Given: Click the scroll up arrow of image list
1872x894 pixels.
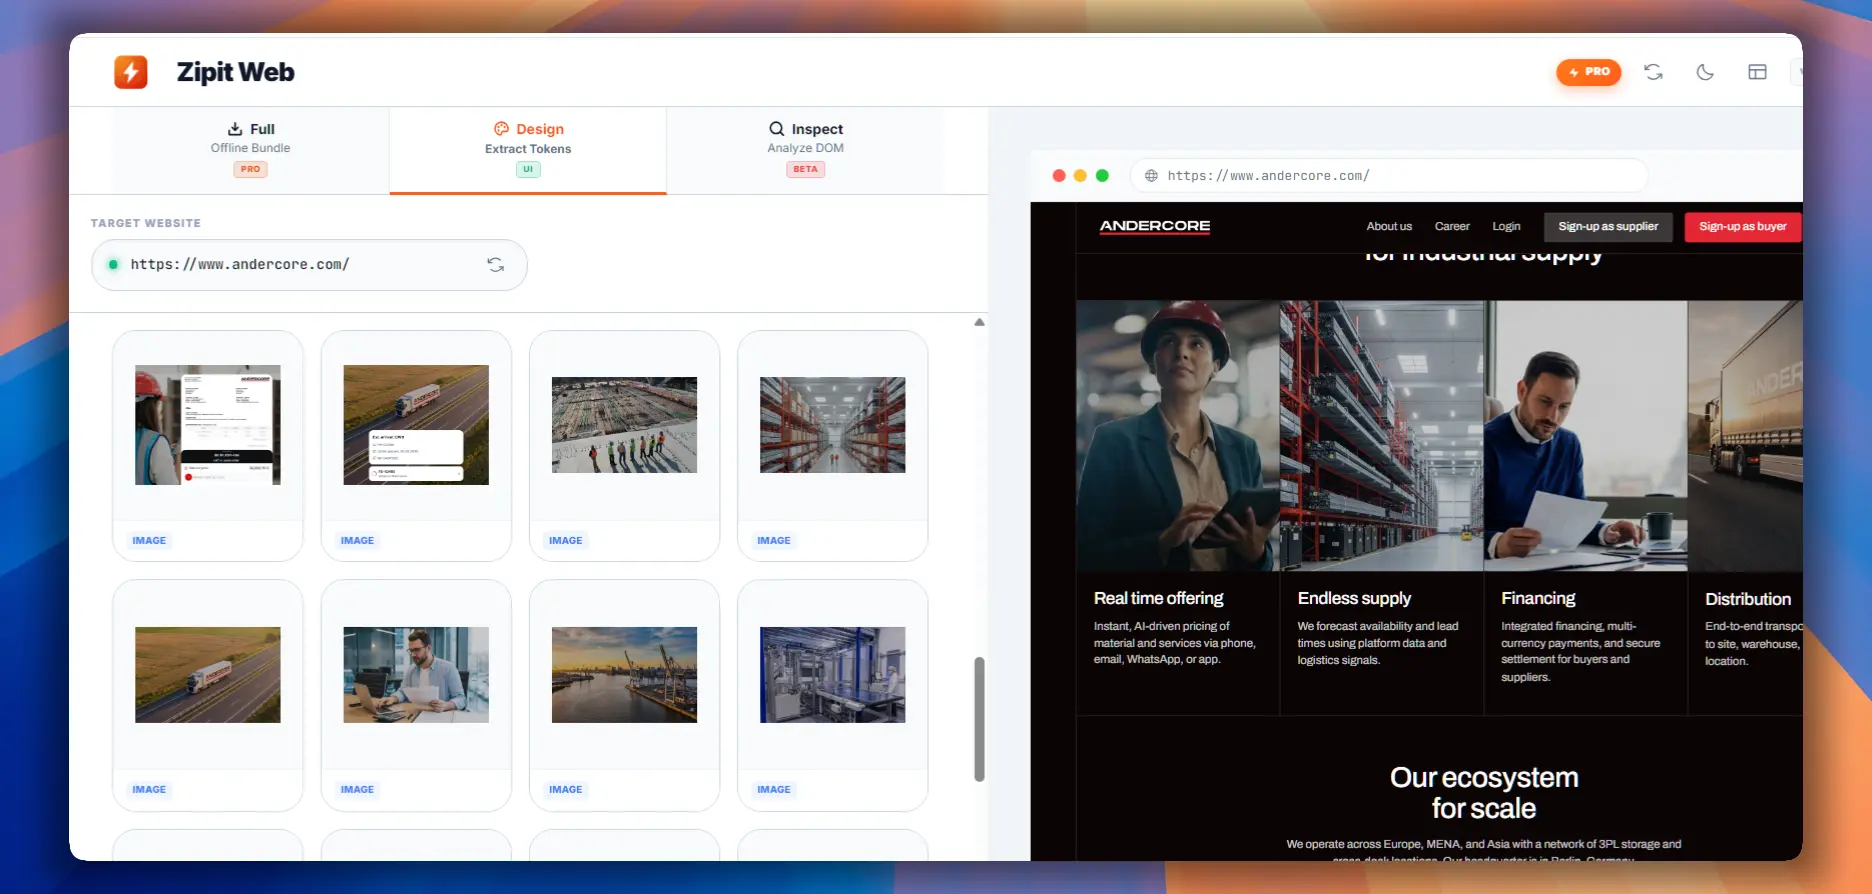Looking at the screenshot, I should (x=979, y=322).
